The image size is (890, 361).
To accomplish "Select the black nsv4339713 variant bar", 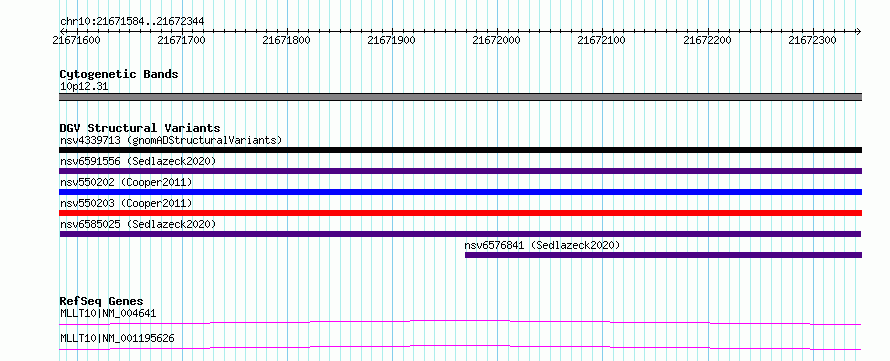I will [x=460, y=150].
